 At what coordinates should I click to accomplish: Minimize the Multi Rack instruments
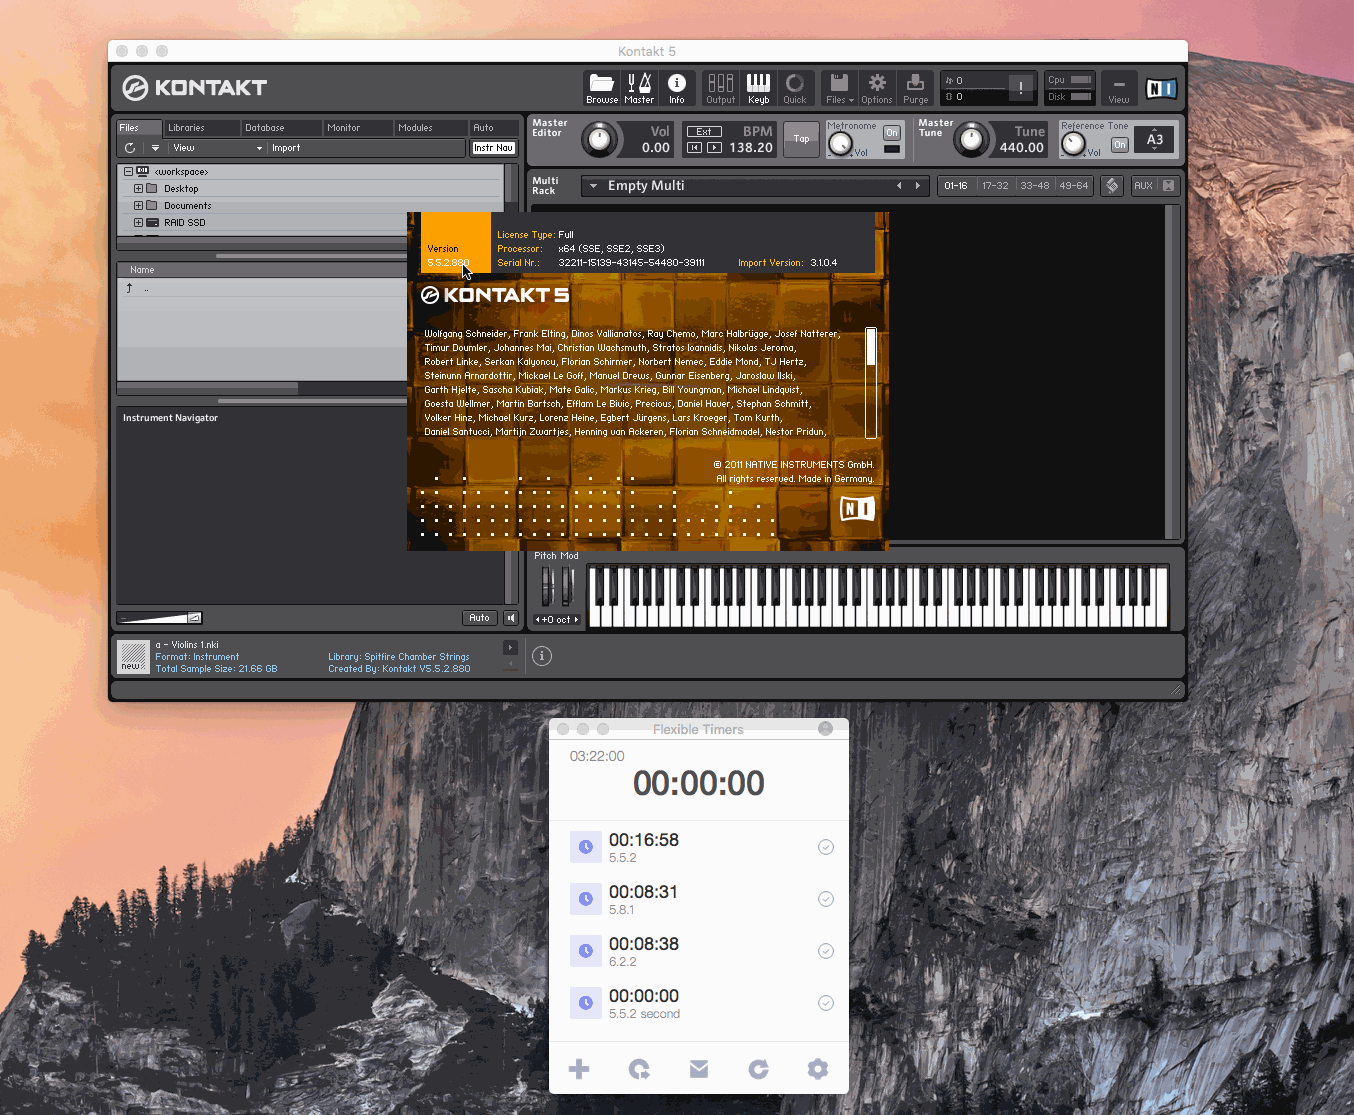coord(1168,186)
